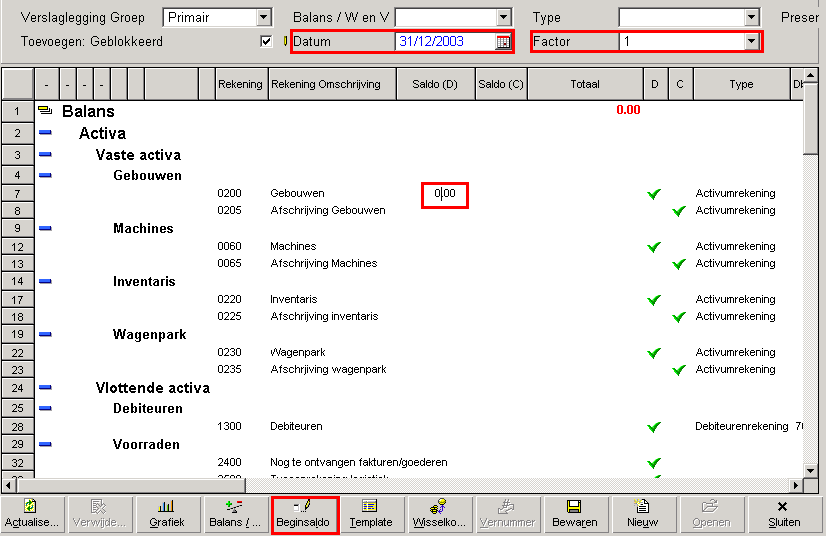
Task: Toggle debit checkmark for 2400 account
Action: [654, 463]
